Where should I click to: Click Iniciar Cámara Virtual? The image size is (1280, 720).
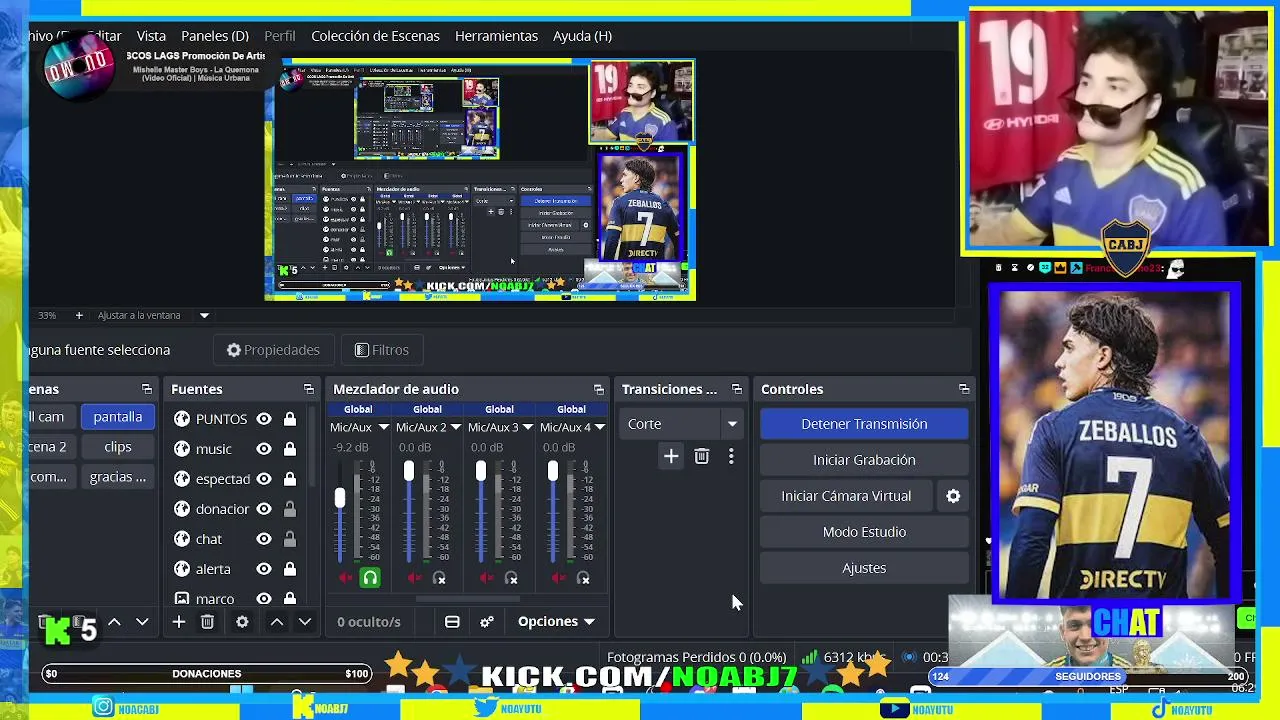(846, 496)
